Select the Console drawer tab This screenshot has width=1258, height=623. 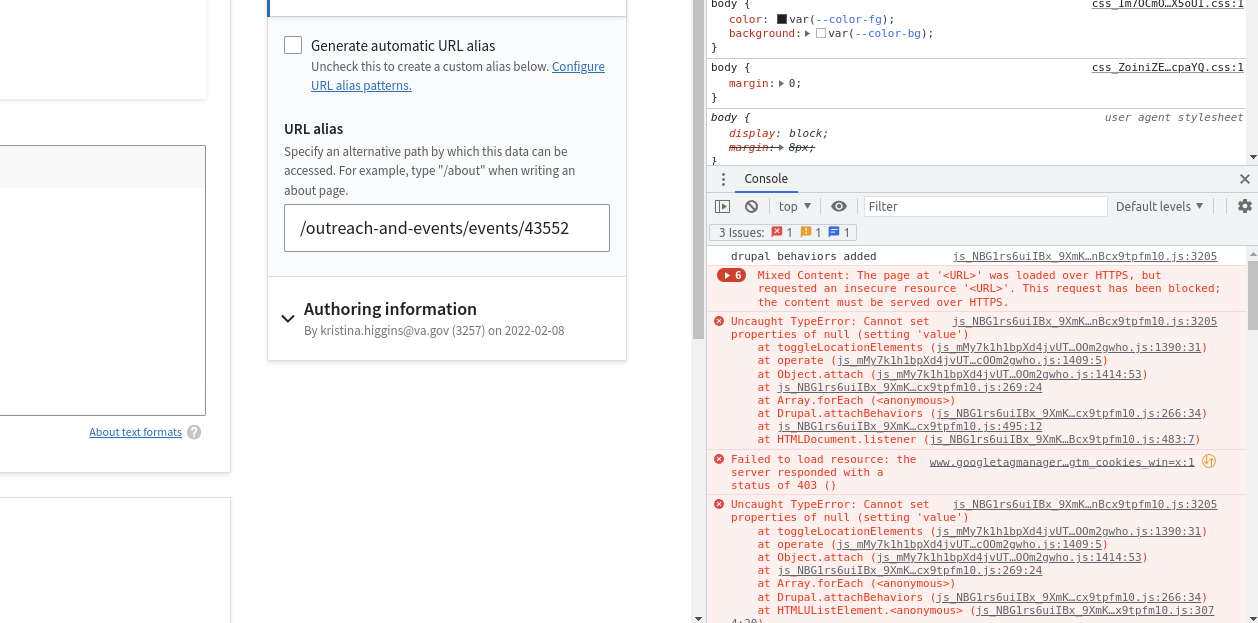click(x=766, y=179)
